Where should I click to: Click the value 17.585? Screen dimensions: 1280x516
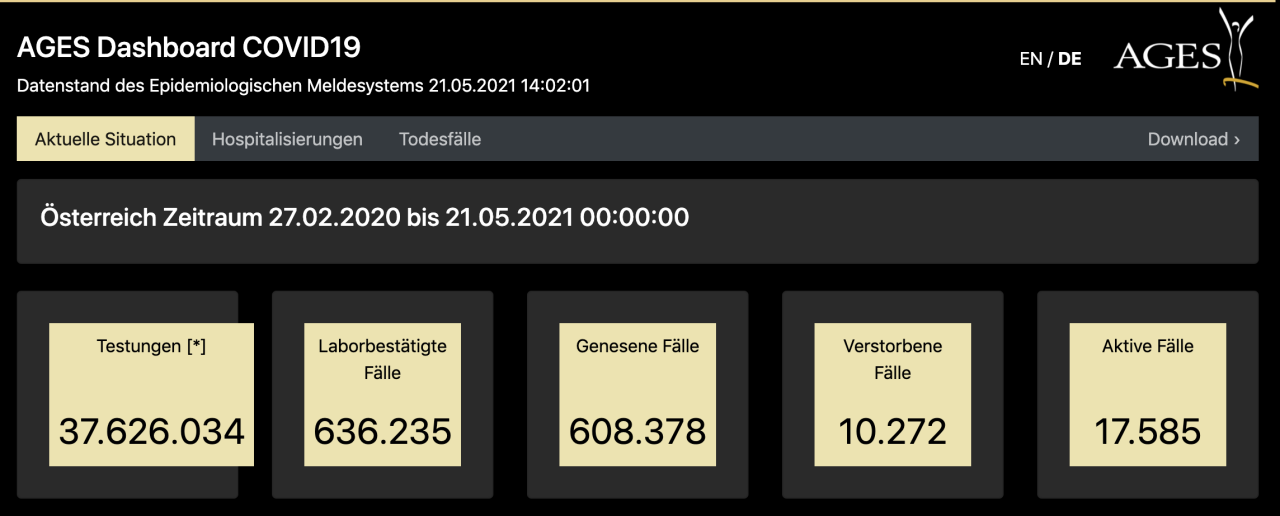[1148, 431]
